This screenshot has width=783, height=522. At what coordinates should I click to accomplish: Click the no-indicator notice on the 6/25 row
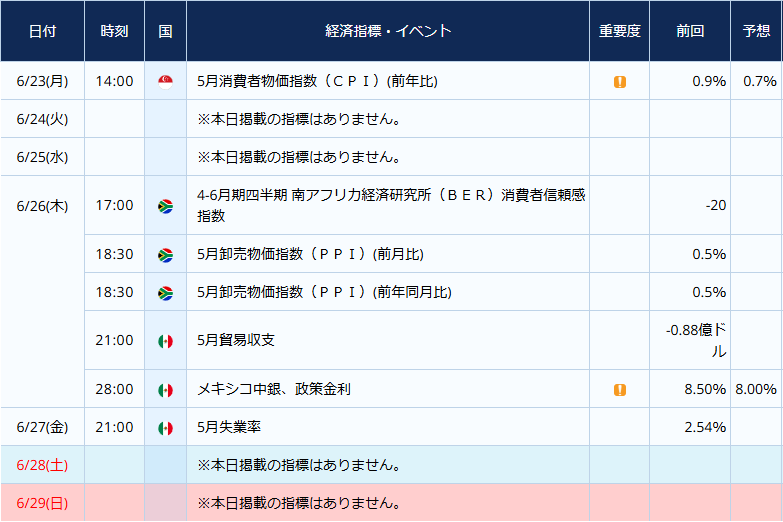[x=299, y=157]
